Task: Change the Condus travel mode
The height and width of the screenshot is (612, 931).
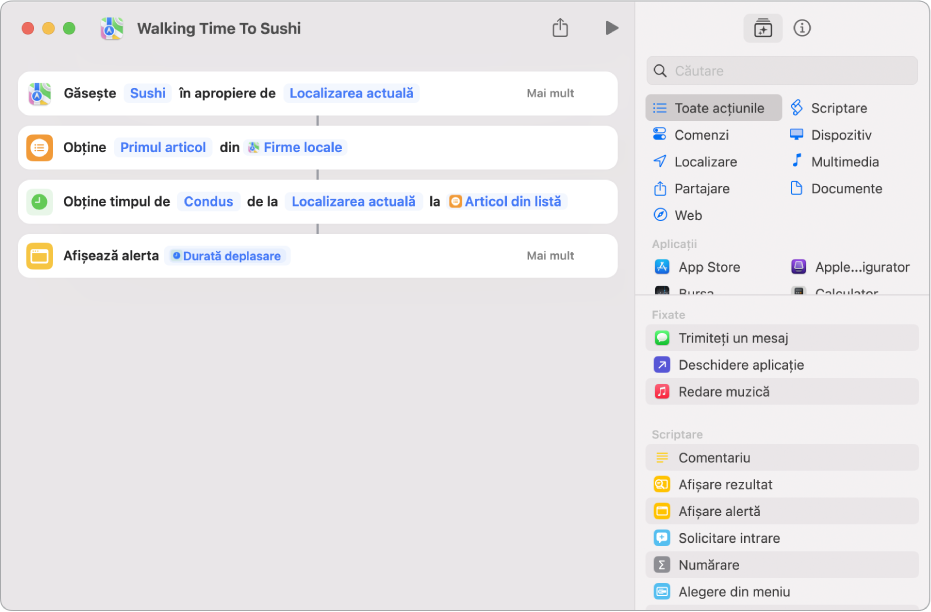Action: click(x=208, y=201)
